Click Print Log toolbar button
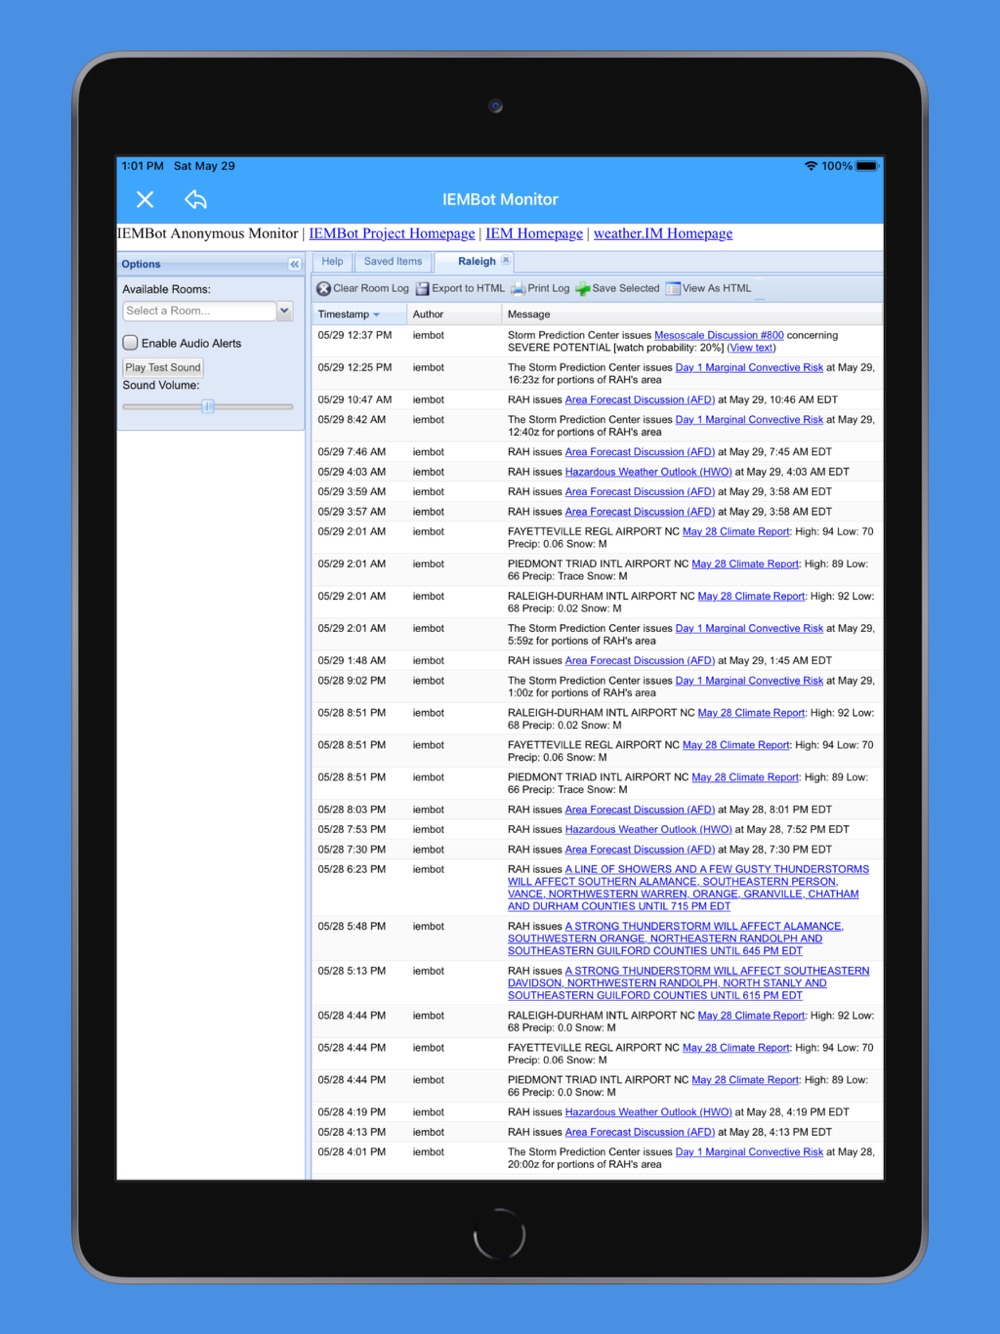The height and width of the screenshot is (1334, 1000). [540, 288]
